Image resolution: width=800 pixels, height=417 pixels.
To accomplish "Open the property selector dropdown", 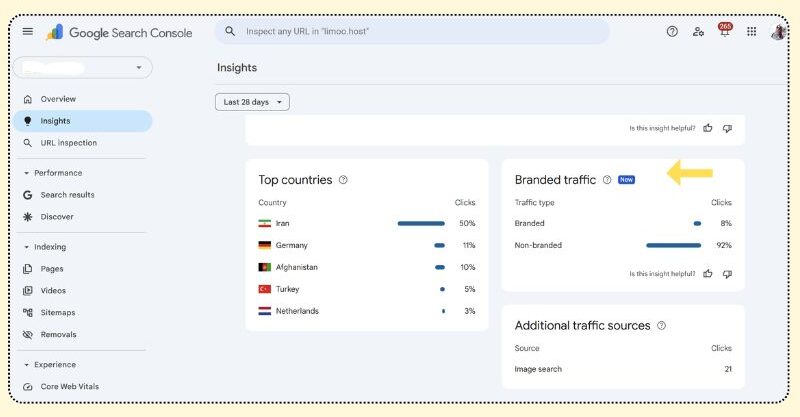I will click(83, 67).
